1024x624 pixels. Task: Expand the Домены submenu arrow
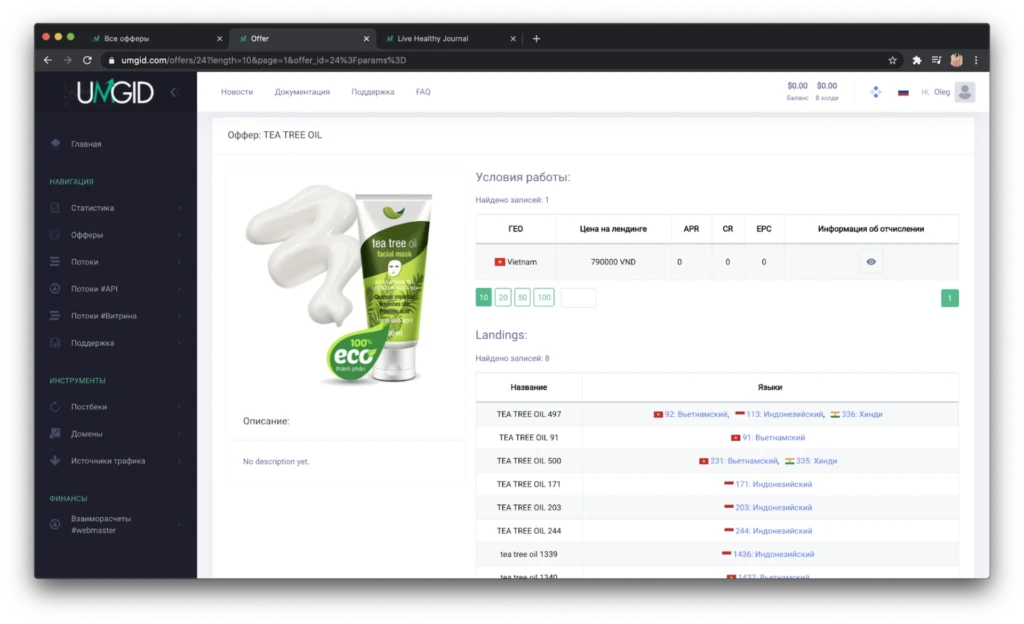pyautogui.click(x=179, y=433)
